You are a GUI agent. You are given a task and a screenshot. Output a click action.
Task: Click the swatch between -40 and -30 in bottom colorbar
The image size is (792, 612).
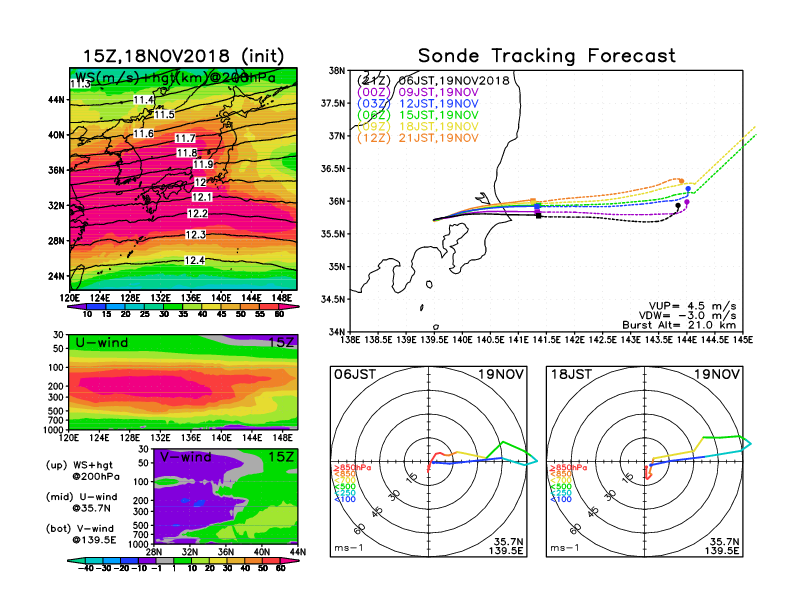[x=93, y=561]
